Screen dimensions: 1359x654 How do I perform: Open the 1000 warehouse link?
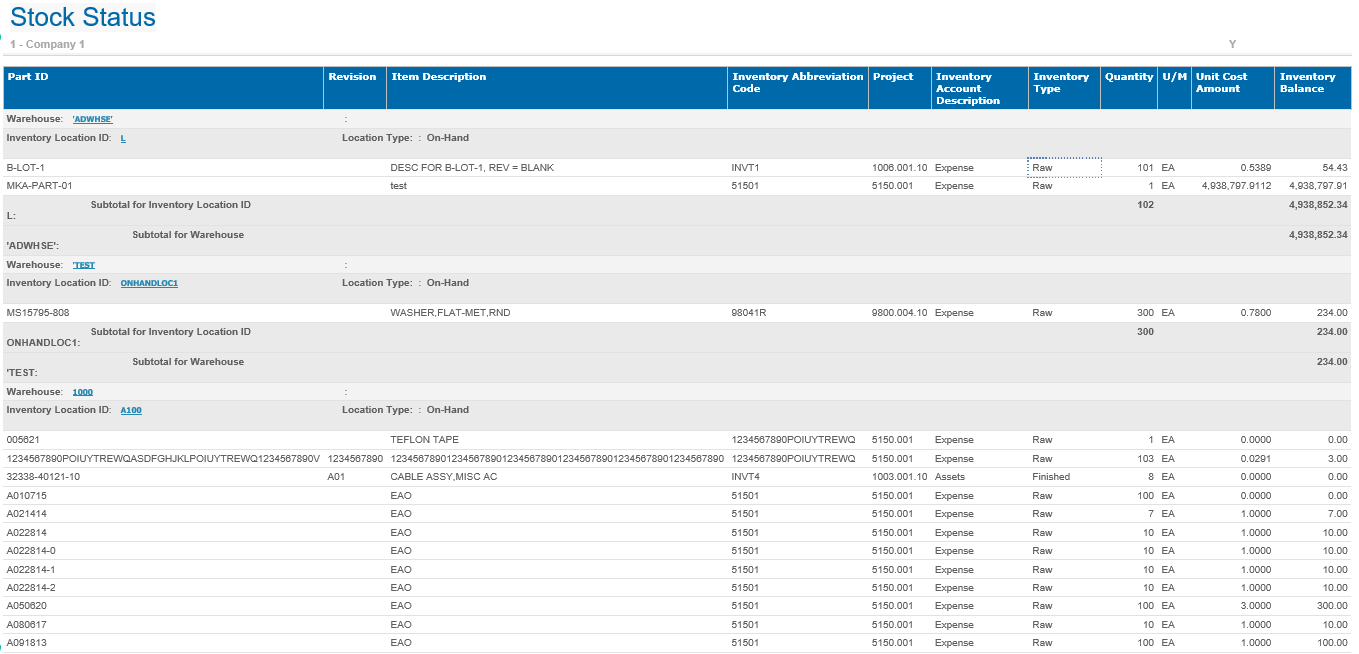(x=82, y=392)
